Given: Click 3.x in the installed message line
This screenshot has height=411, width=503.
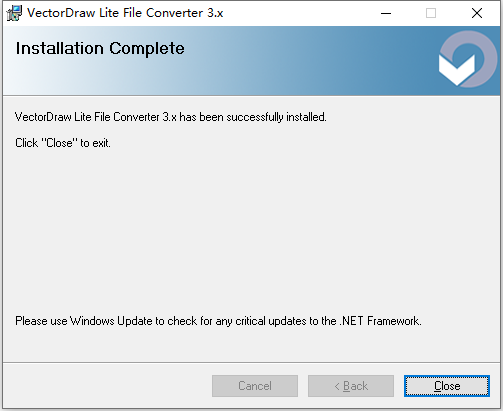Looking at the screenshot, I should [169, 117].
